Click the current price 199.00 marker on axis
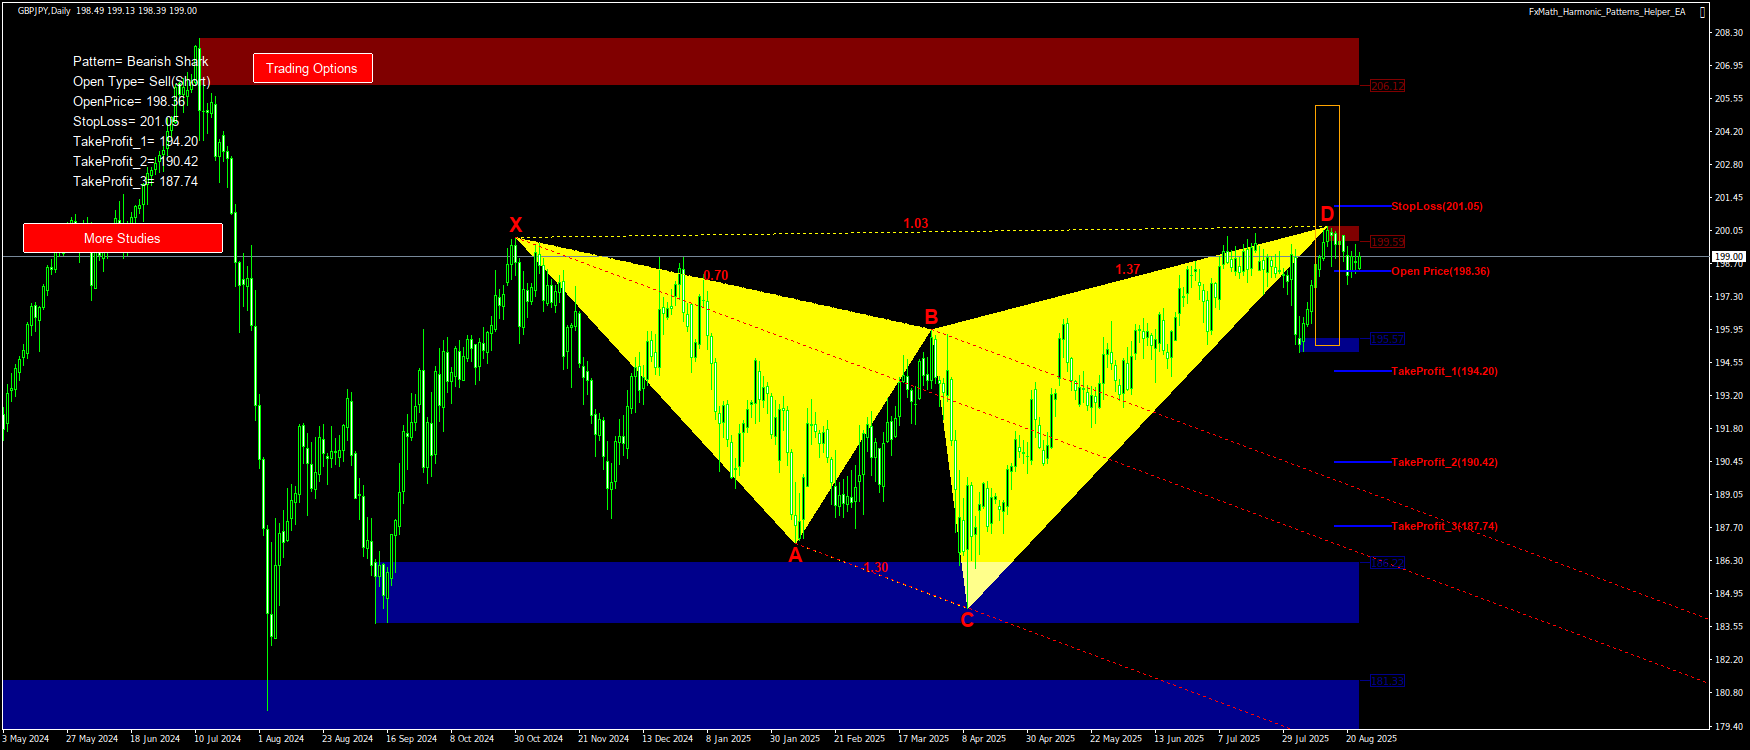 [x=1728, y=257]
